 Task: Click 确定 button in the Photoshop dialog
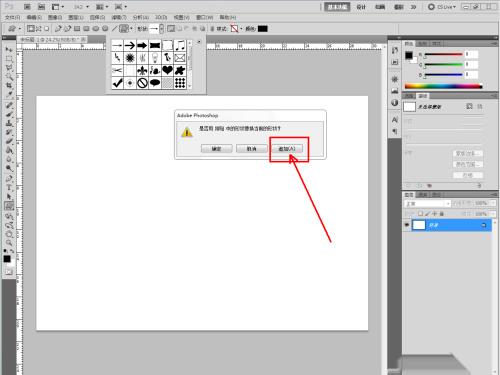tap(217, 149)
